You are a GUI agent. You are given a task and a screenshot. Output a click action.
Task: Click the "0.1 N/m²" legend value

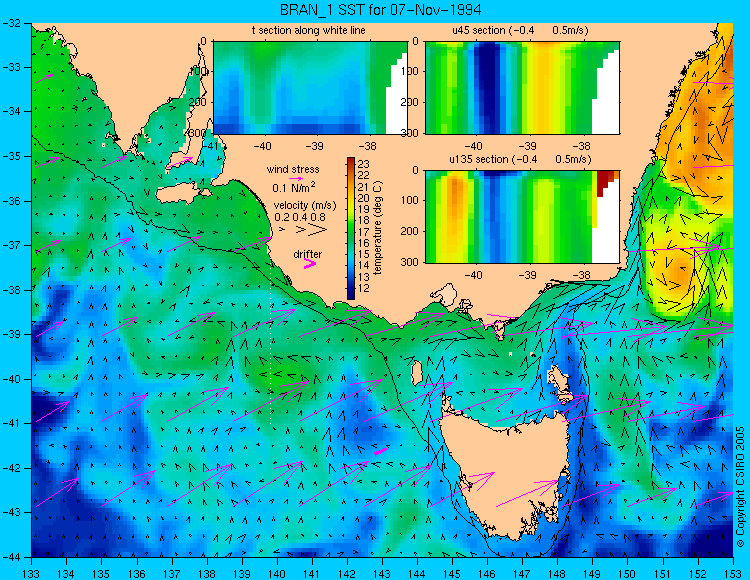[294, 187]
